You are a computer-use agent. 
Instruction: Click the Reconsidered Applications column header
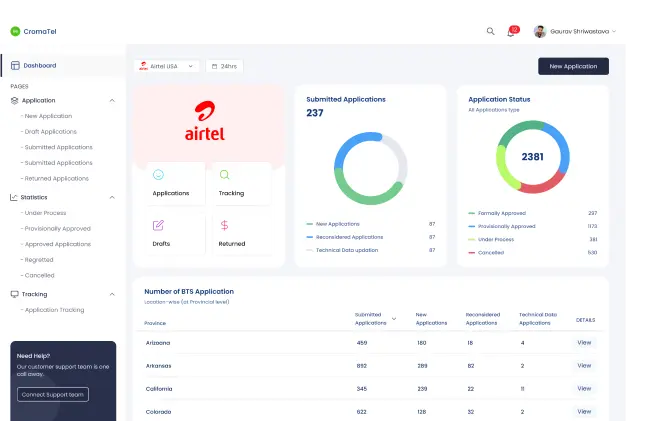[x=483, y=319]
